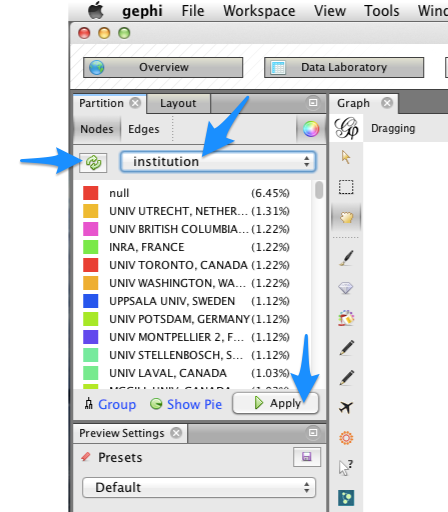Click the Group link
This screenshot has height=512, width=448.
pos(117,404)
